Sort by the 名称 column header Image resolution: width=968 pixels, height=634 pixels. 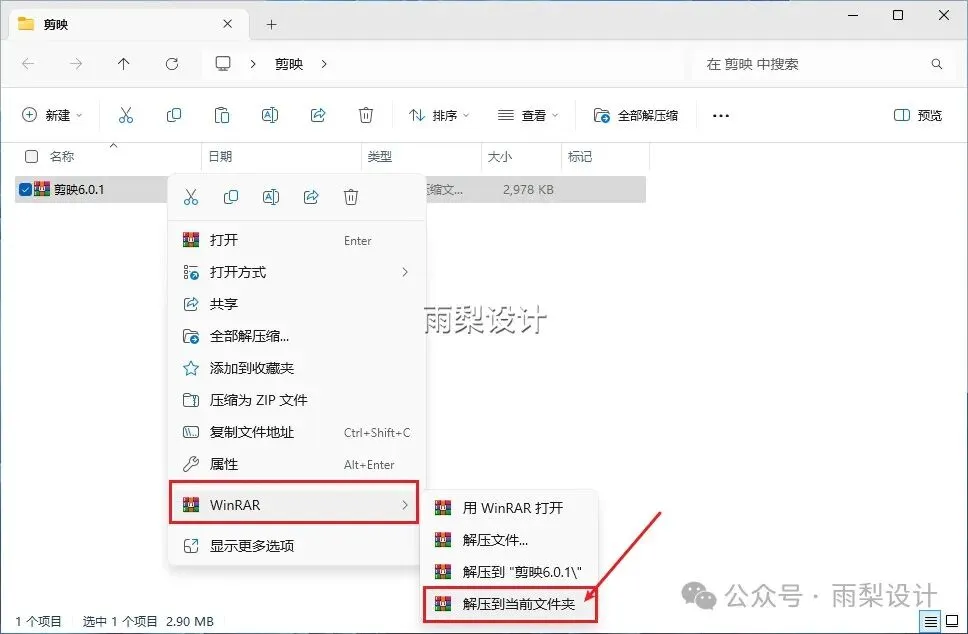[62, 157]
